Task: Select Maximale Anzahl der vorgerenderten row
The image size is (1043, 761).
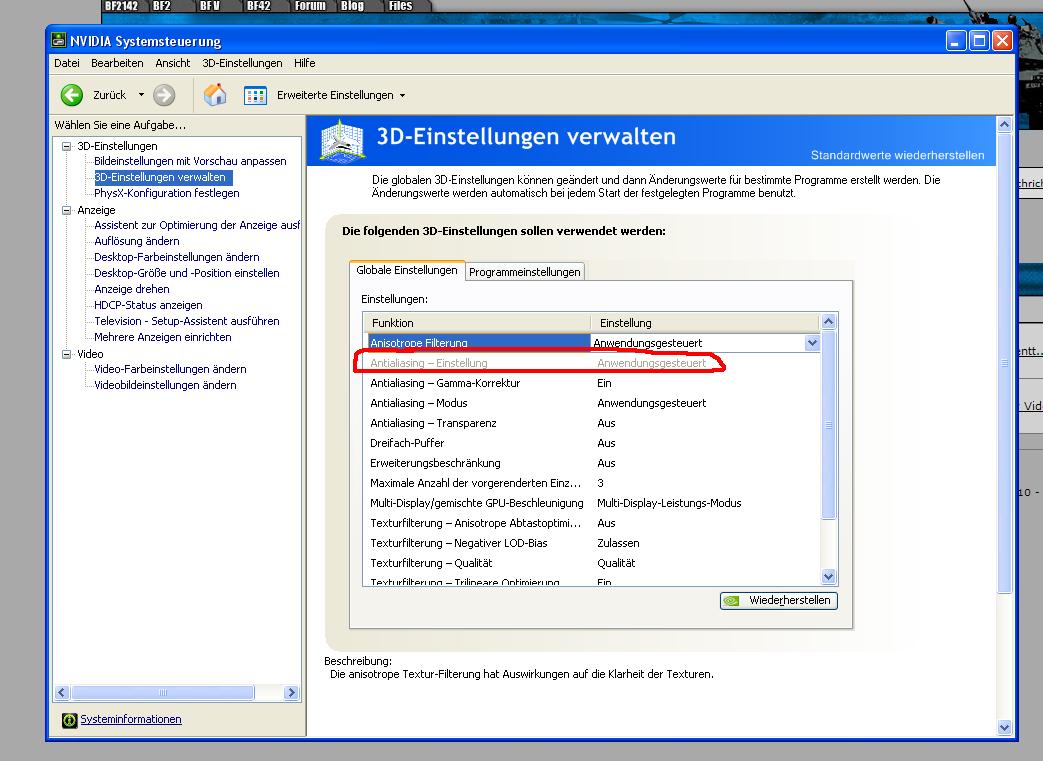Action: pyautogui.click(x=593, y=483)
